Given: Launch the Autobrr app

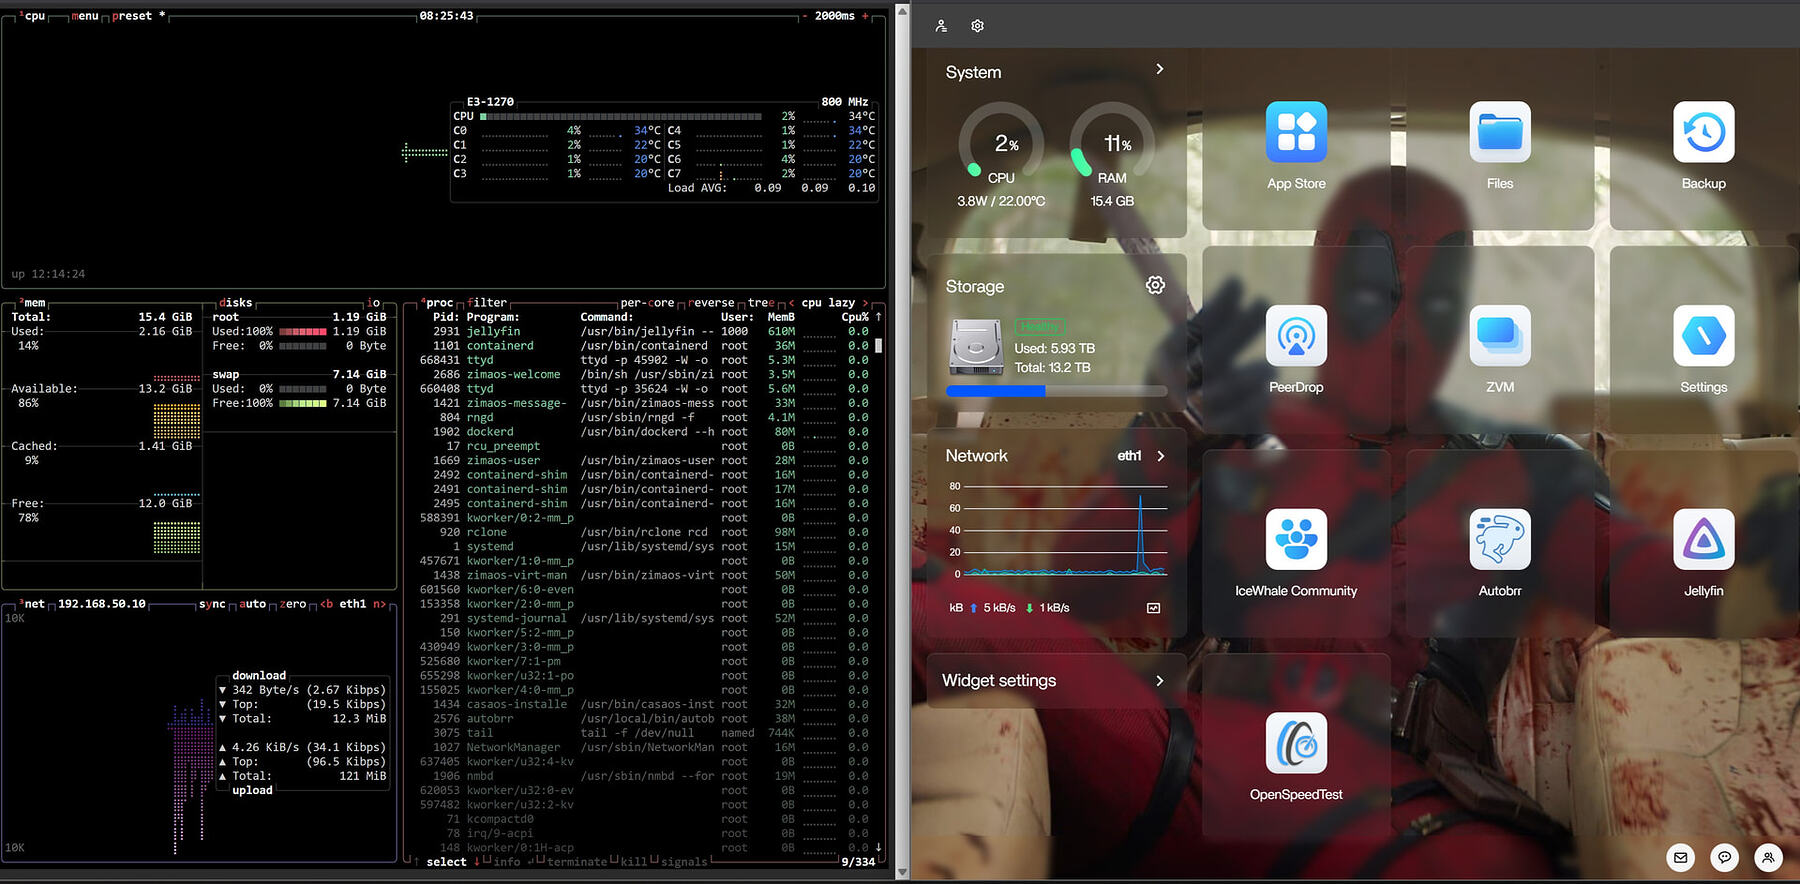Looking at the screenshot, I should tap(1500, 540).
